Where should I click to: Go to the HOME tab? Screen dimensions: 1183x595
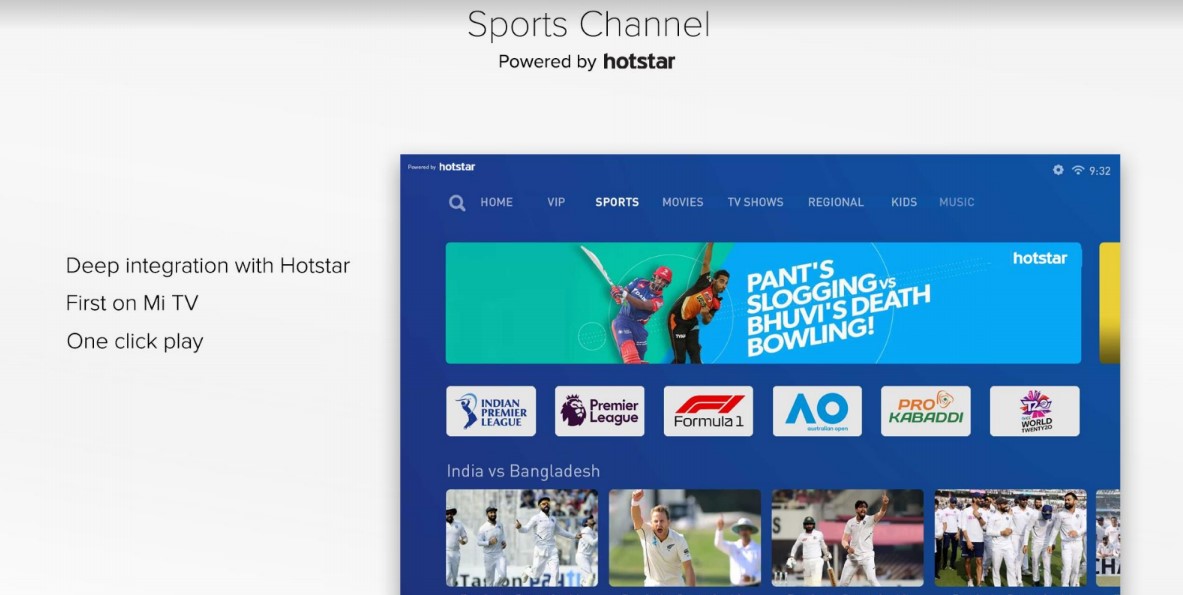pos(496,202)
